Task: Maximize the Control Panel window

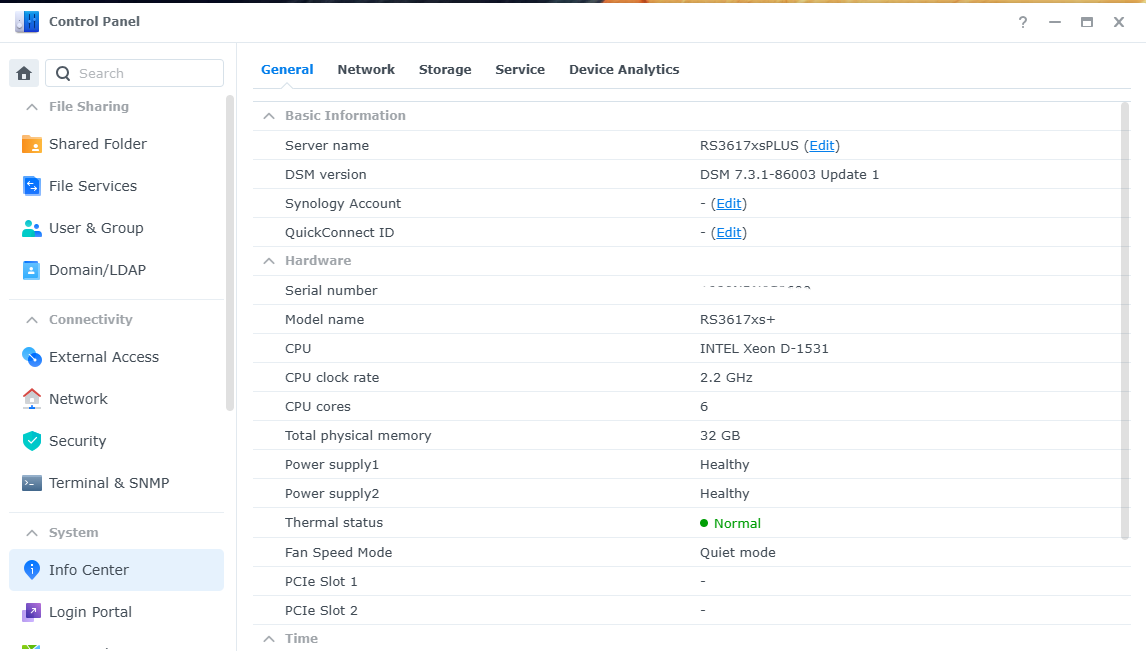Action: pos(1087,22)
